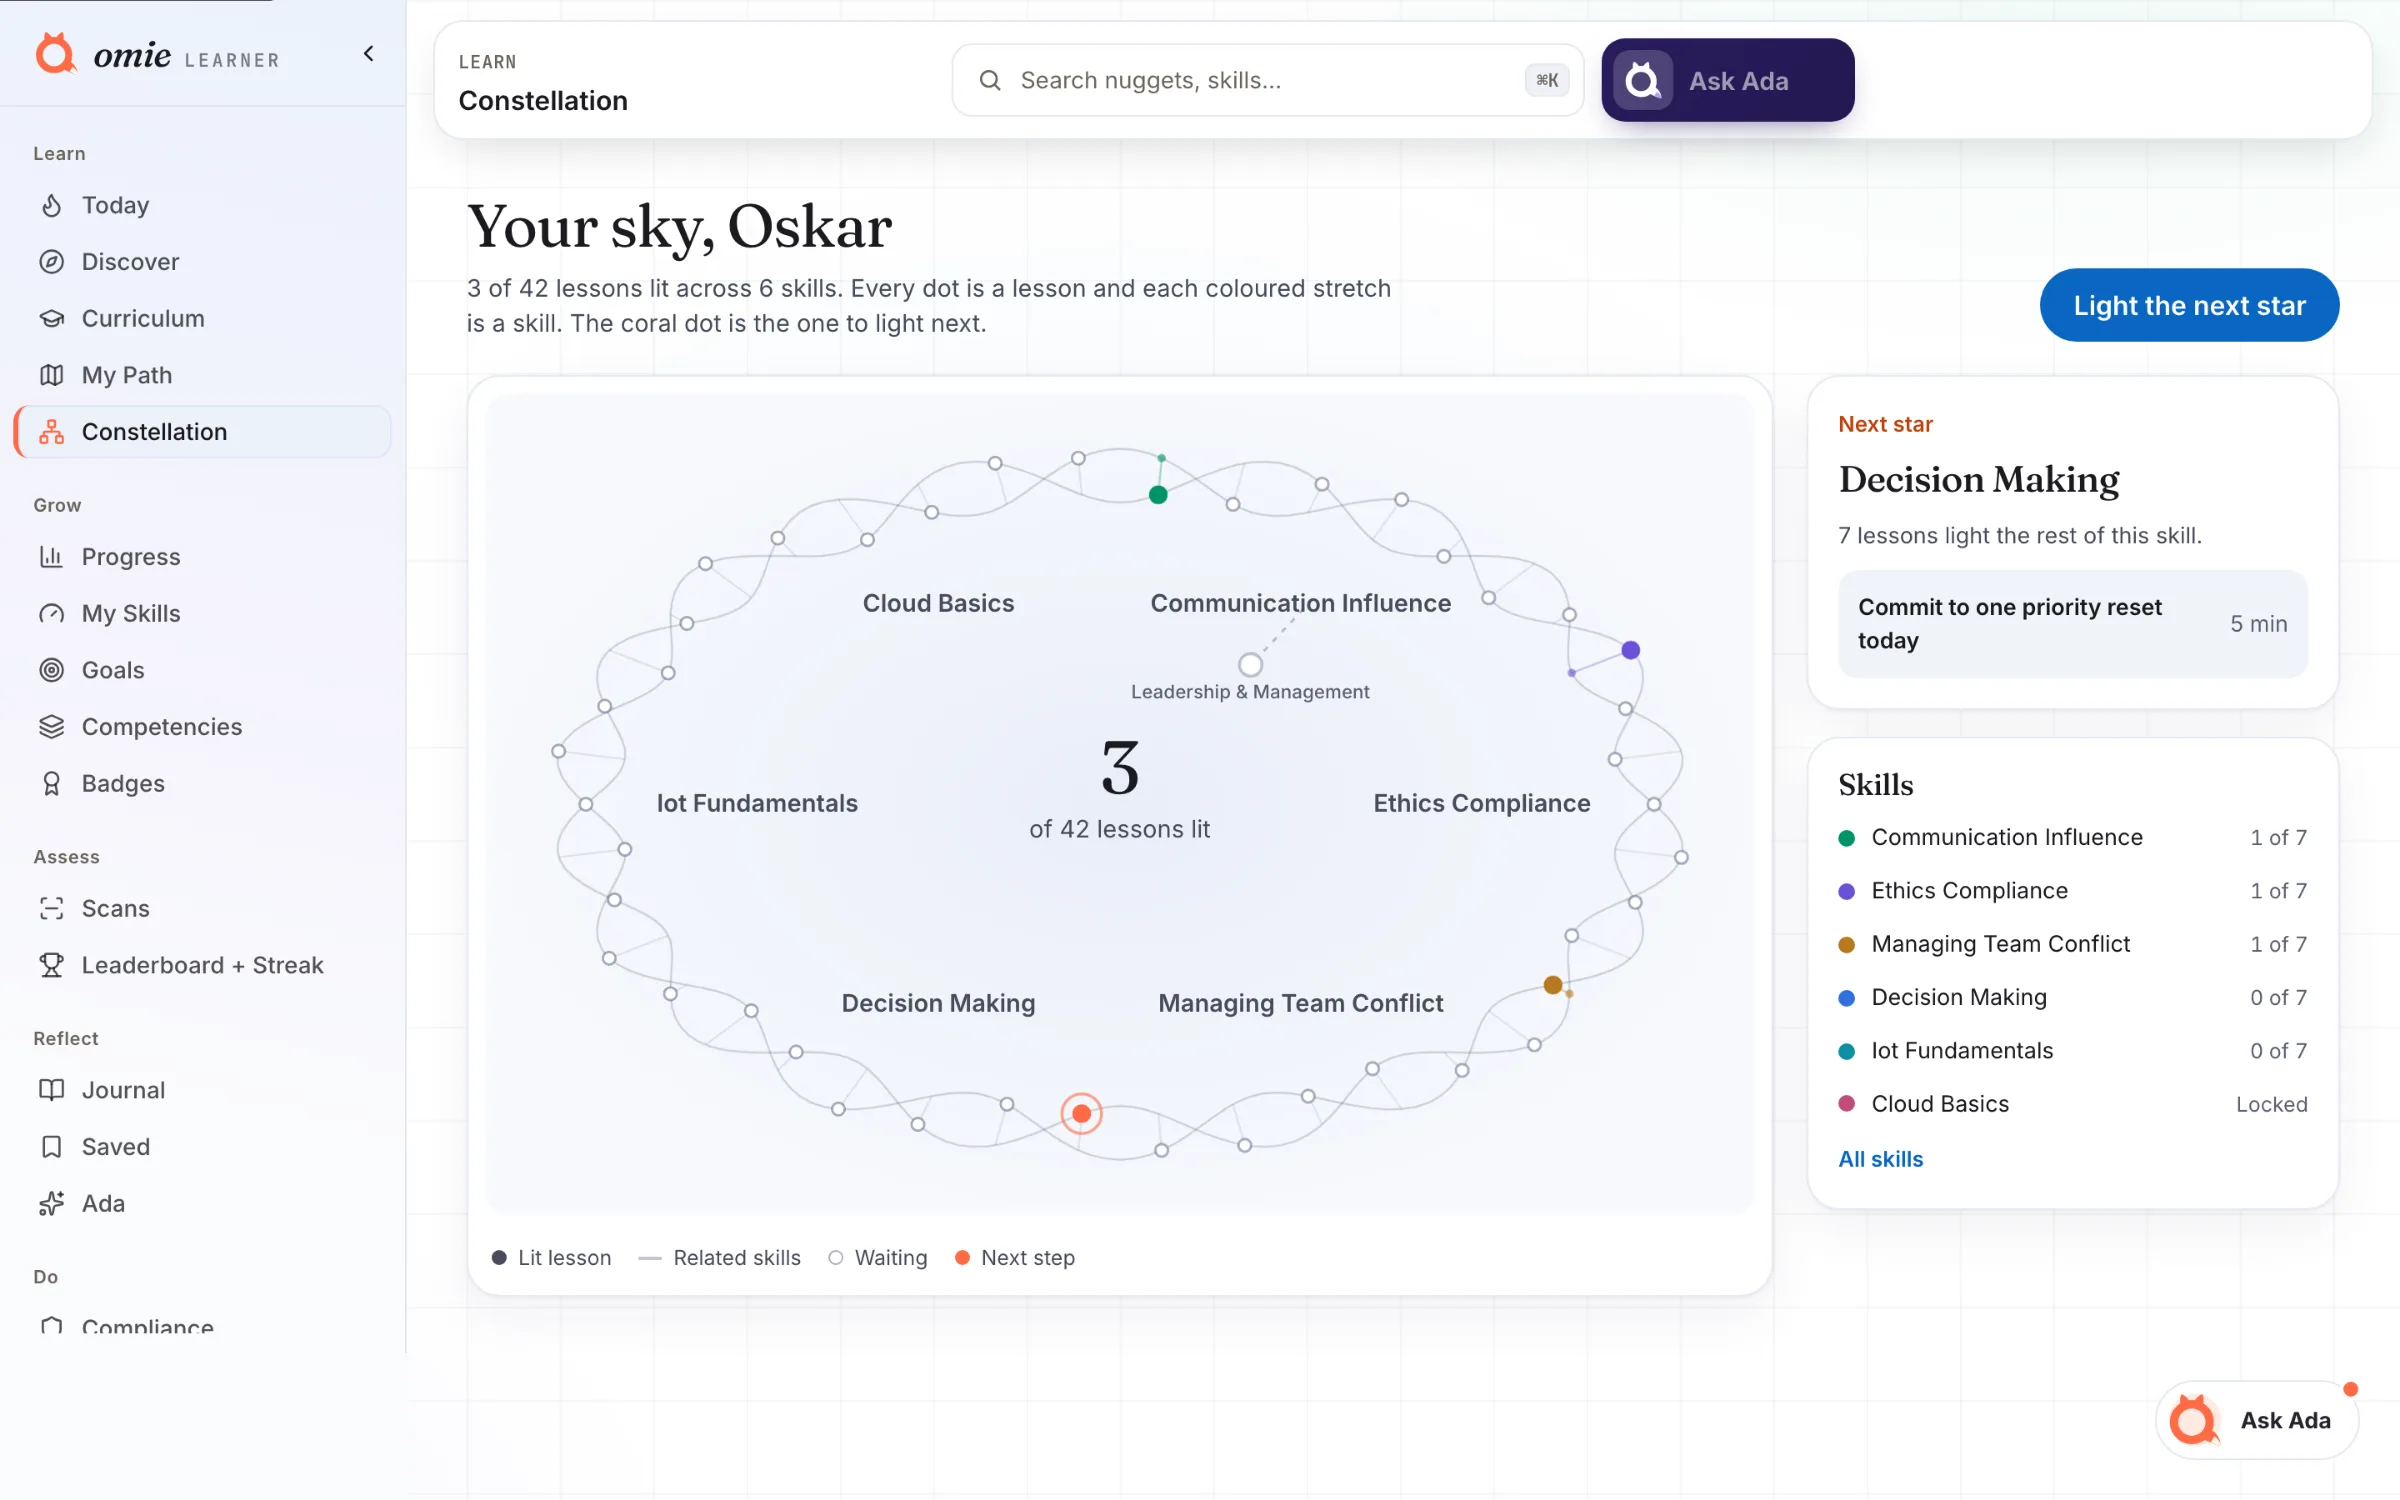
Task: Click the Journal book icon
Action: [x=52, y=1090]
